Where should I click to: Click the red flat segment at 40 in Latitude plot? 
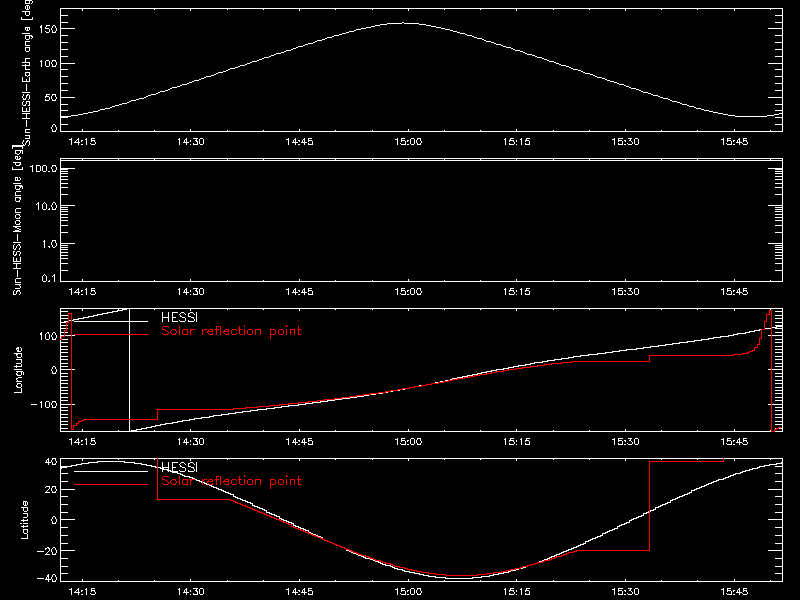686,461
